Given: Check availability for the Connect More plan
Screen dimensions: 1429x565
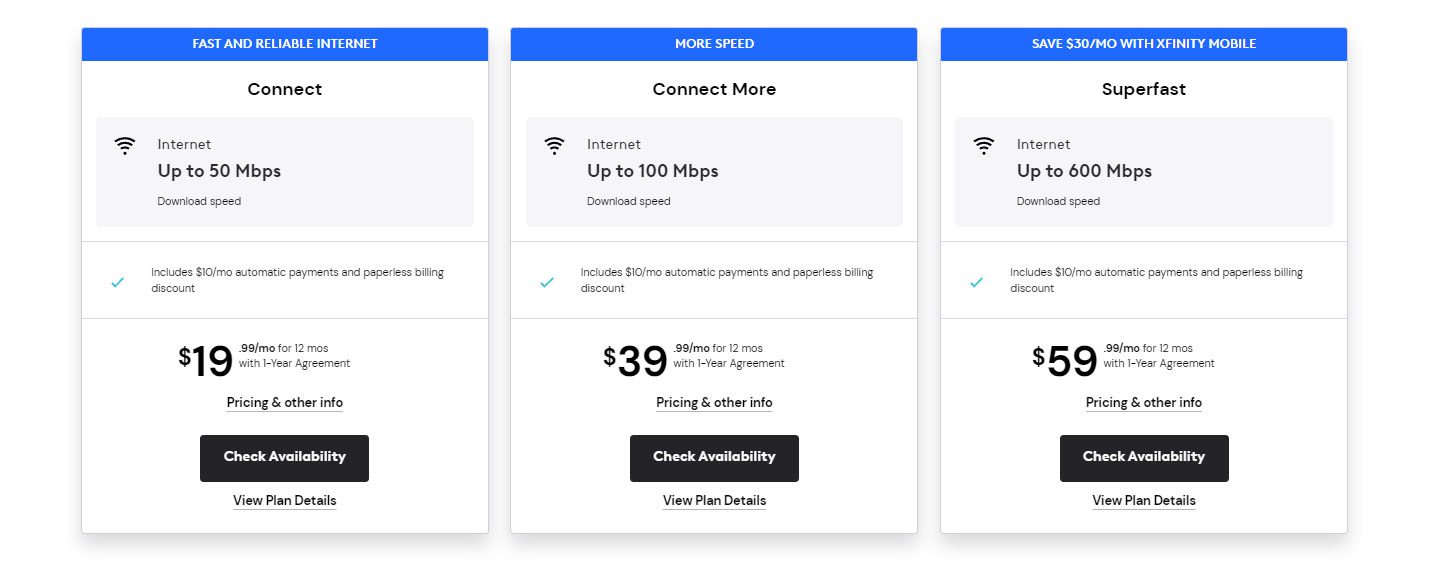Looking at the screenshot, I should click(714, 458).
